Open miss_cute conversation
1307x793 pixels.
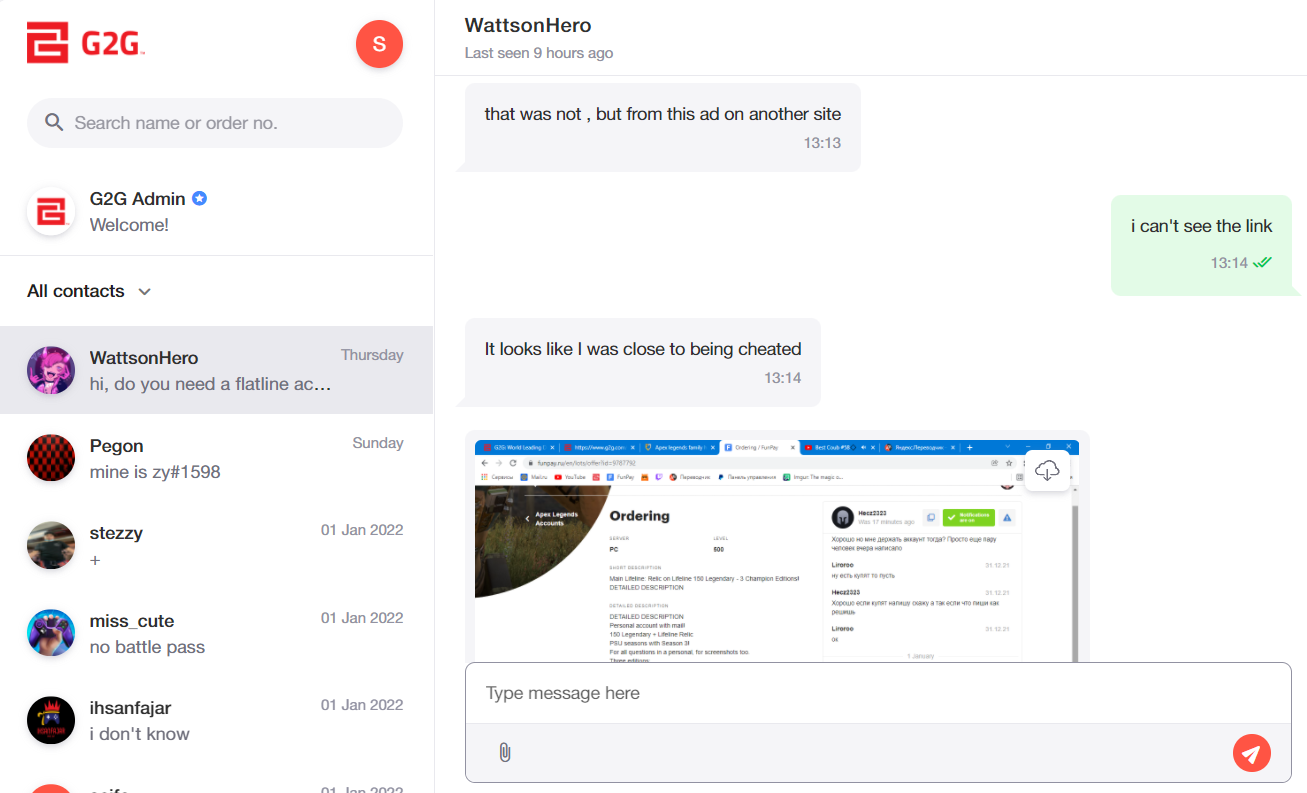click(217, 632)
